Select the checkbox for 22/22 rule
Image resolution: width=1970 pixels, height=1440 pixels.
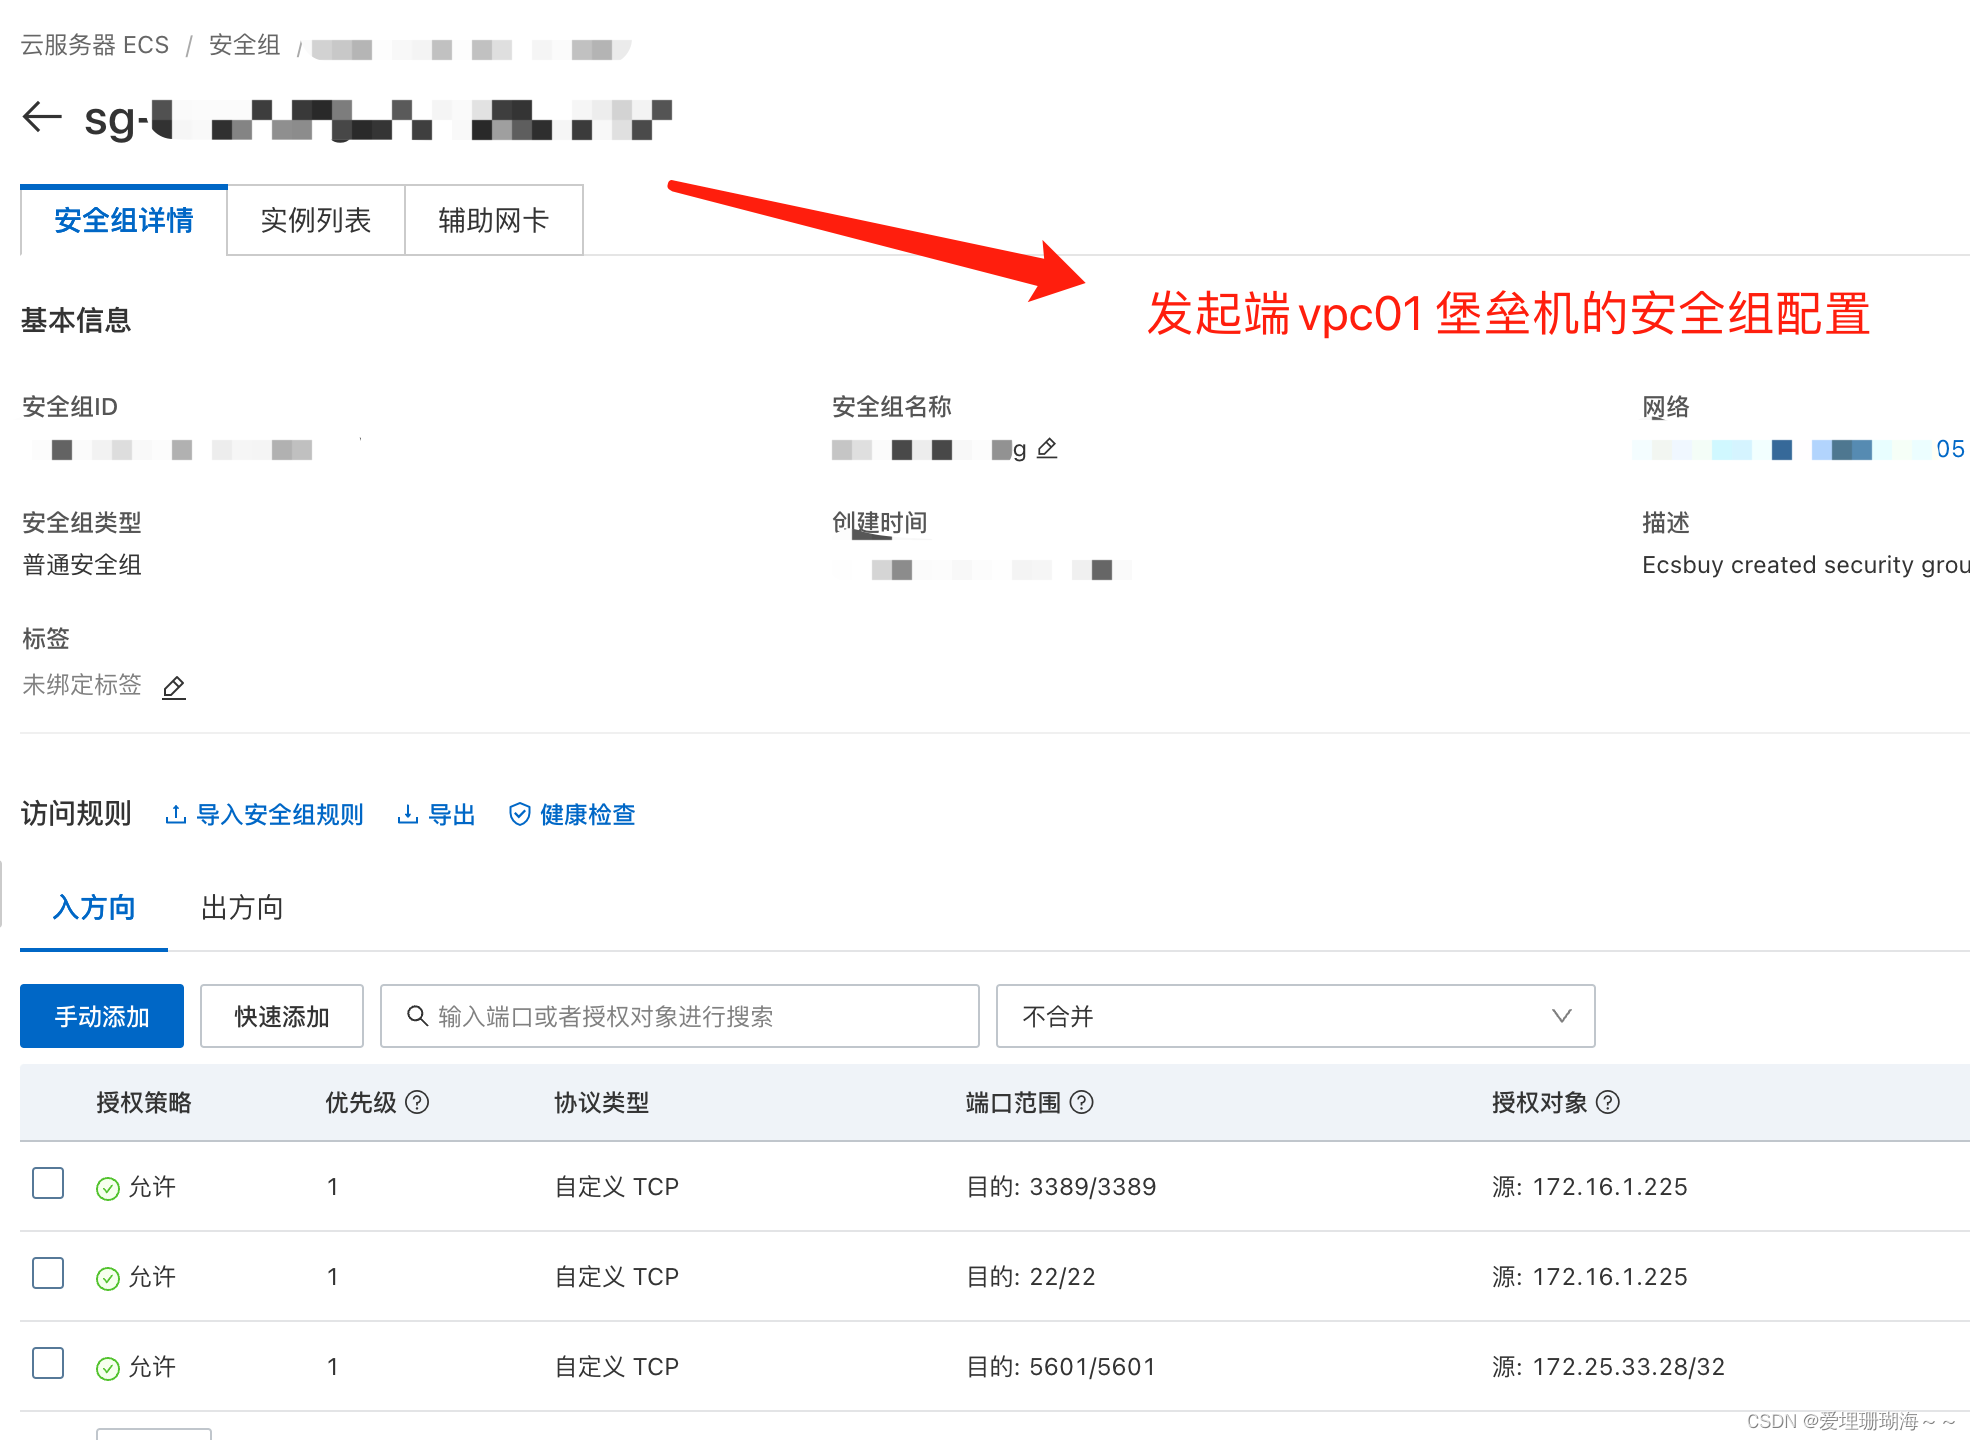tap(48, 1273)
